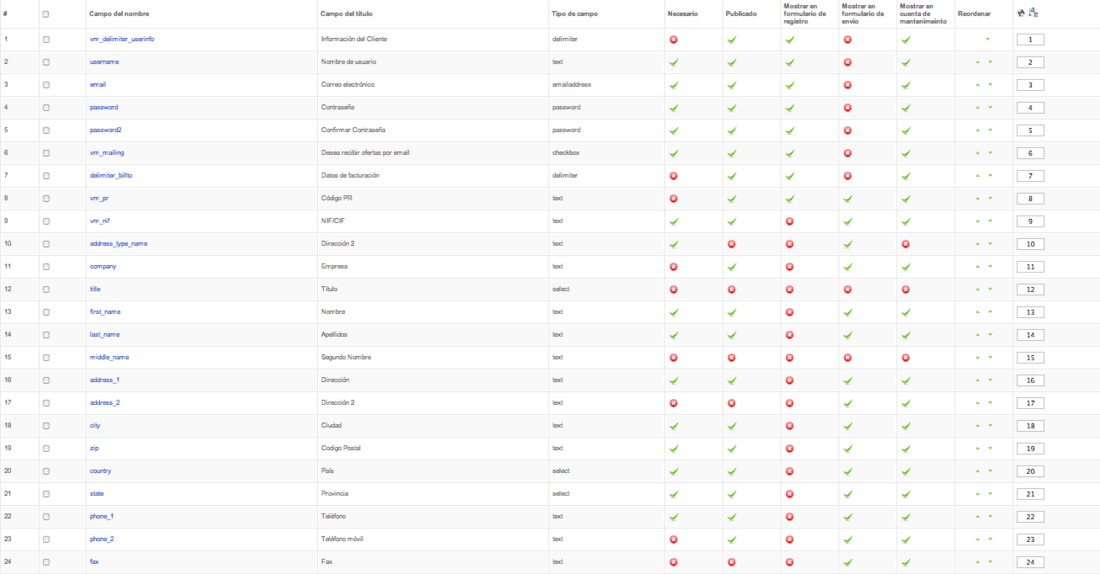Open the password2 field link
The width and height of the screenshot is (1100, 574).
point(105,130)
